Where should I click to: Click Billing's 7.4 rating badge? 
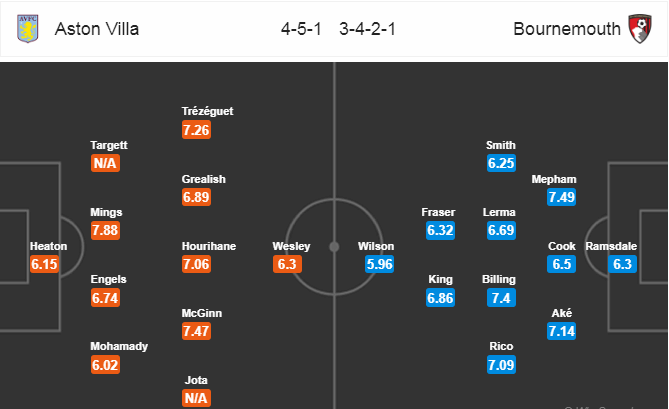(x=501, y=299)
